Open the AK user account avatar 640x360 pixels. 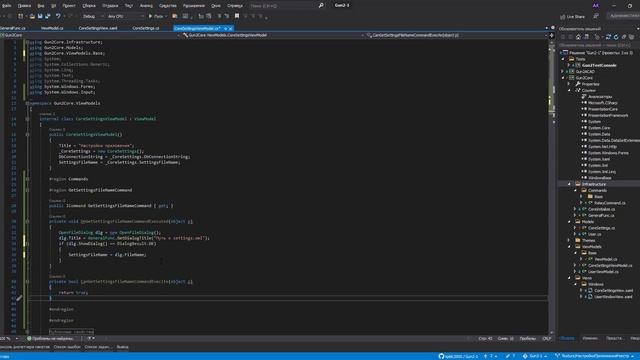point(596,6)
